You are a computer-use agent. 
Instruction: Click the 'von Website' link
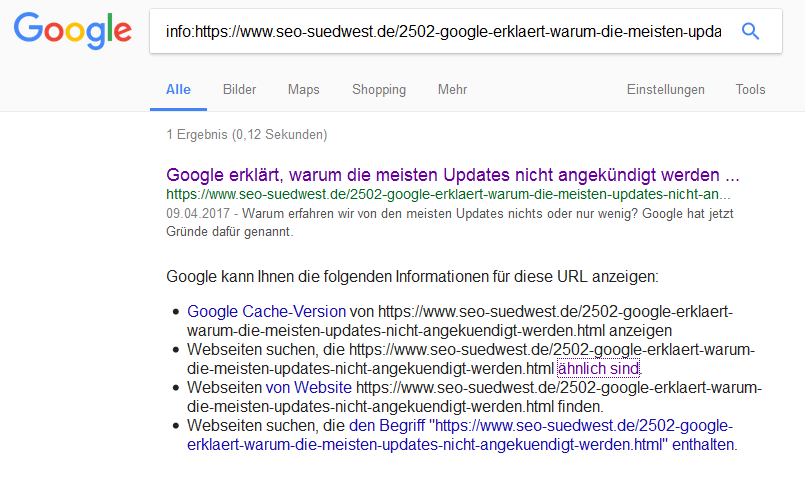(308, 388)
